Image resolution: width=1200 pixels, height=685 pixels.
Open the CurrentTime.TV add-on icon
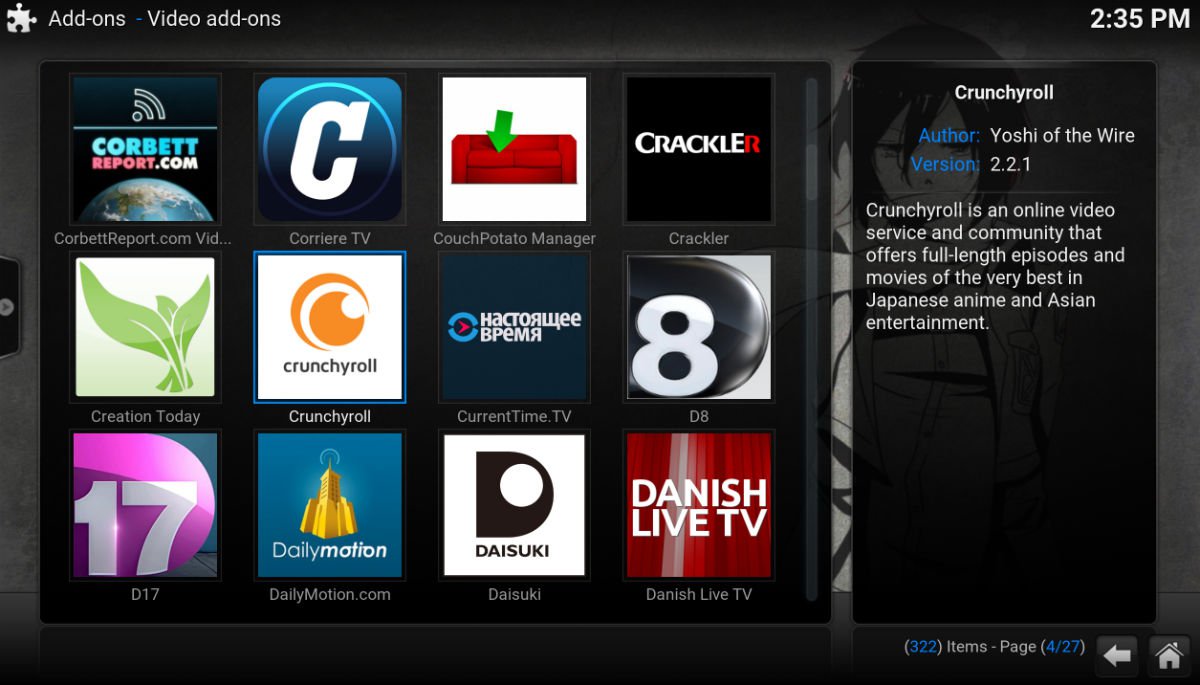tap(514, 327)
